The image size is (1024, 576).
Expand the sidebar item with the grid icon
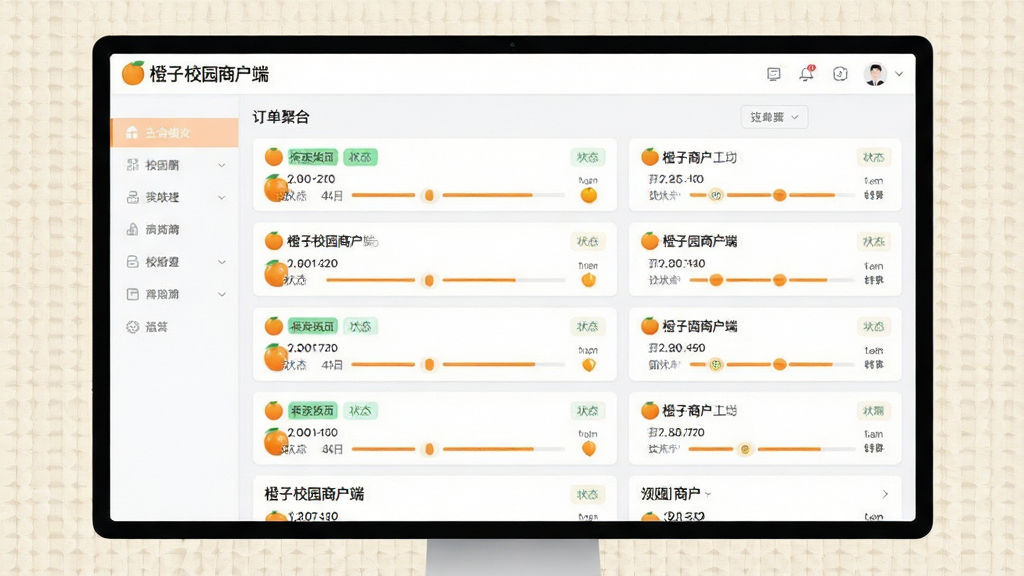tap(222, 165)
